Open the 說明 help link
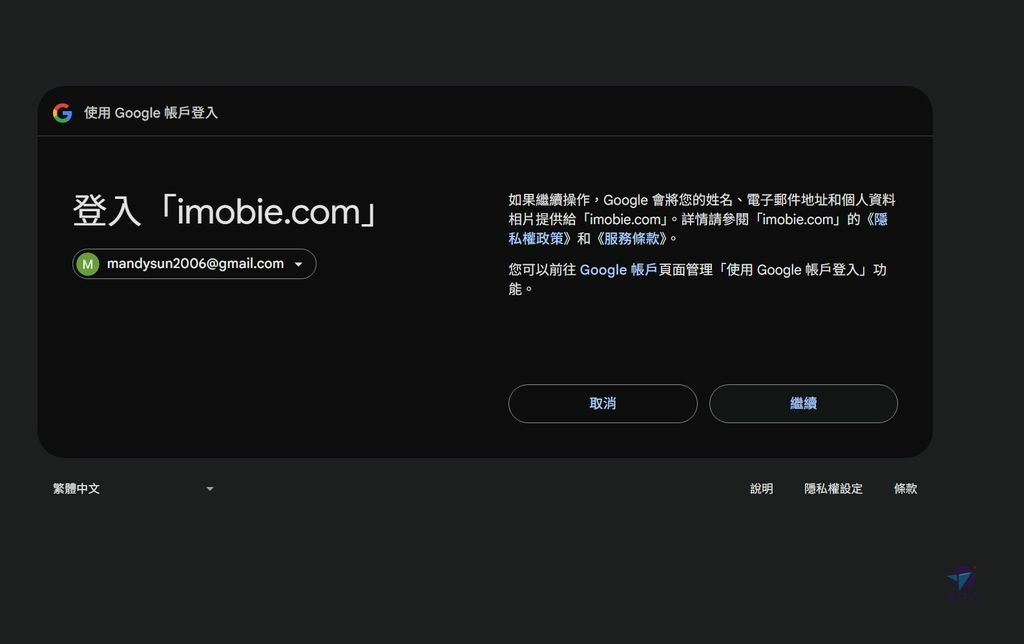 click(x=761, y=489)
